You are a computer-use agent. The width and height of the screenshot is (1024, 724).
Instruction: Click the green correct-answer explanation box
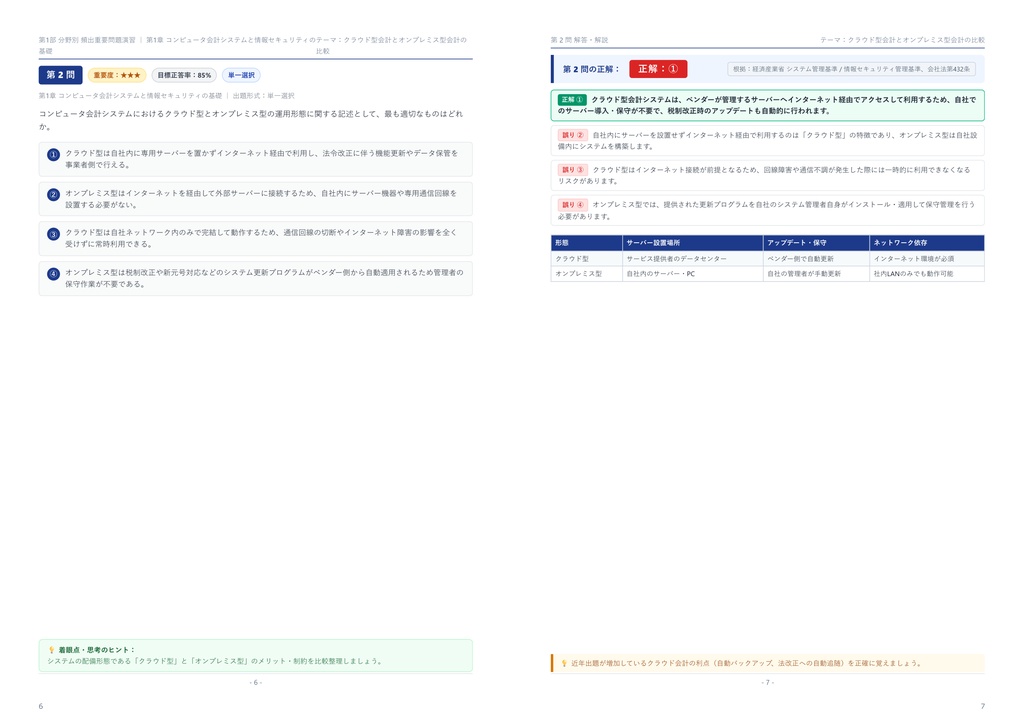[767, 105]
